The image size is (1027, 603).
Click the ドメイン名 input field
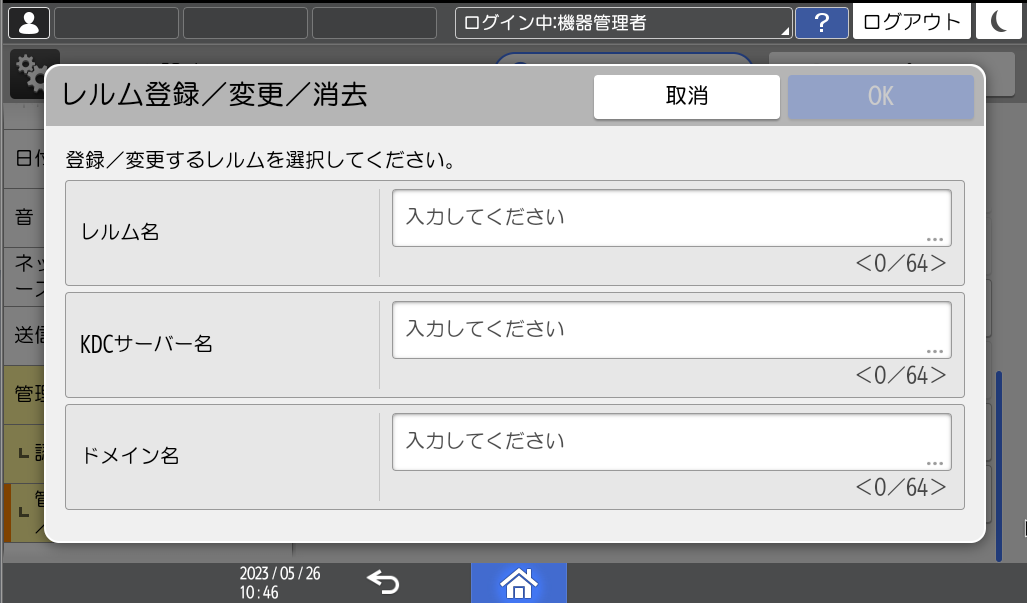tap(672, 441)
